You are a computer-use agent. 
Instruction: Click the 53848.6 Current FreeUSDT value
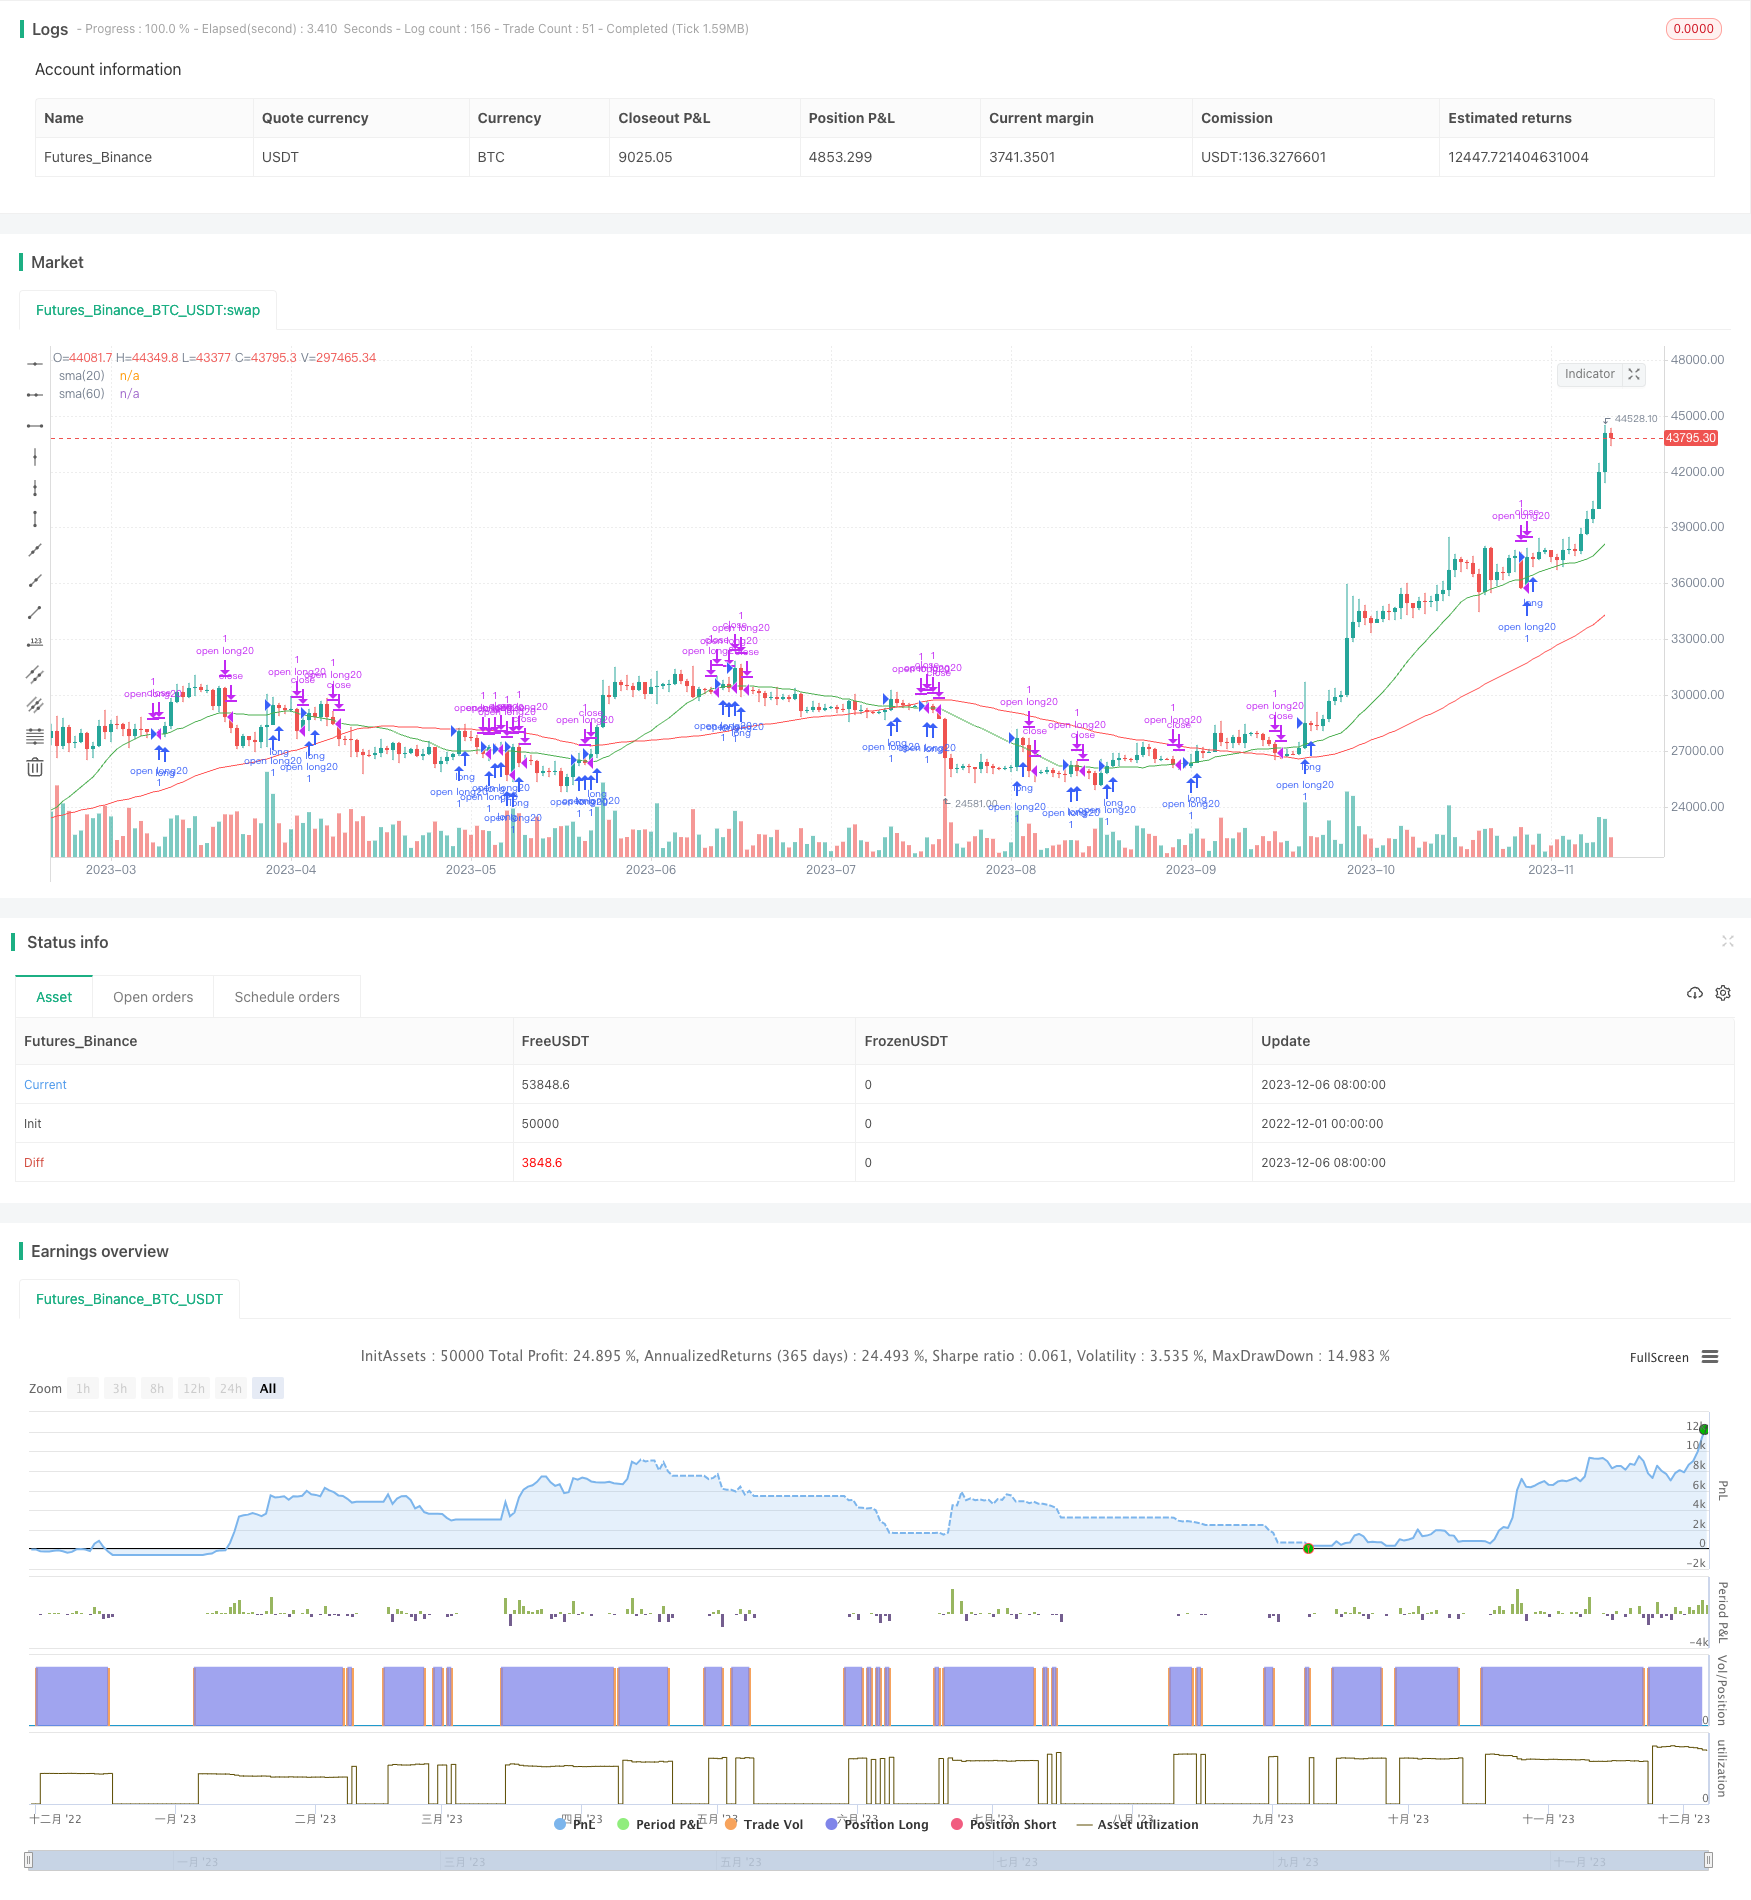pyautogui.click(x=546, y=1084)
